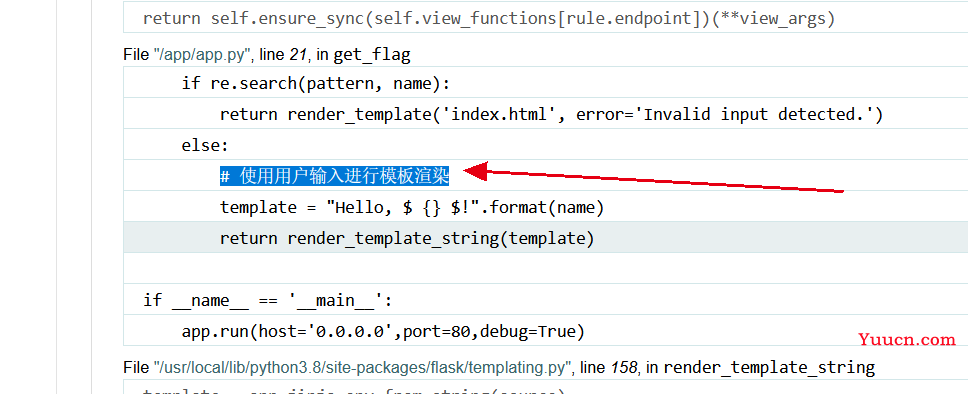Image resolution: width=968 pixels, height=394 pixels.
Task: Click the empty code line below the return
Action: 545,268
